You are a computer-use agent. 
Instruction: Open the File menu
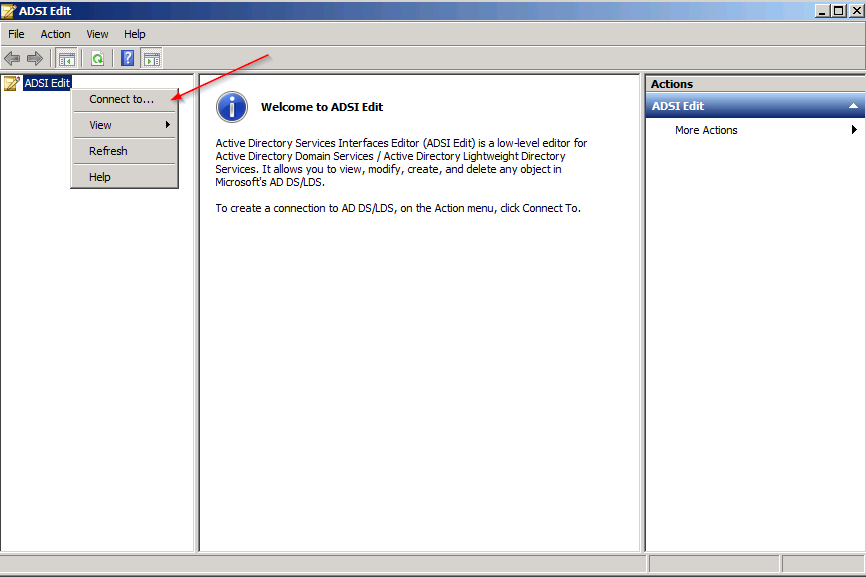coord(16,34)
